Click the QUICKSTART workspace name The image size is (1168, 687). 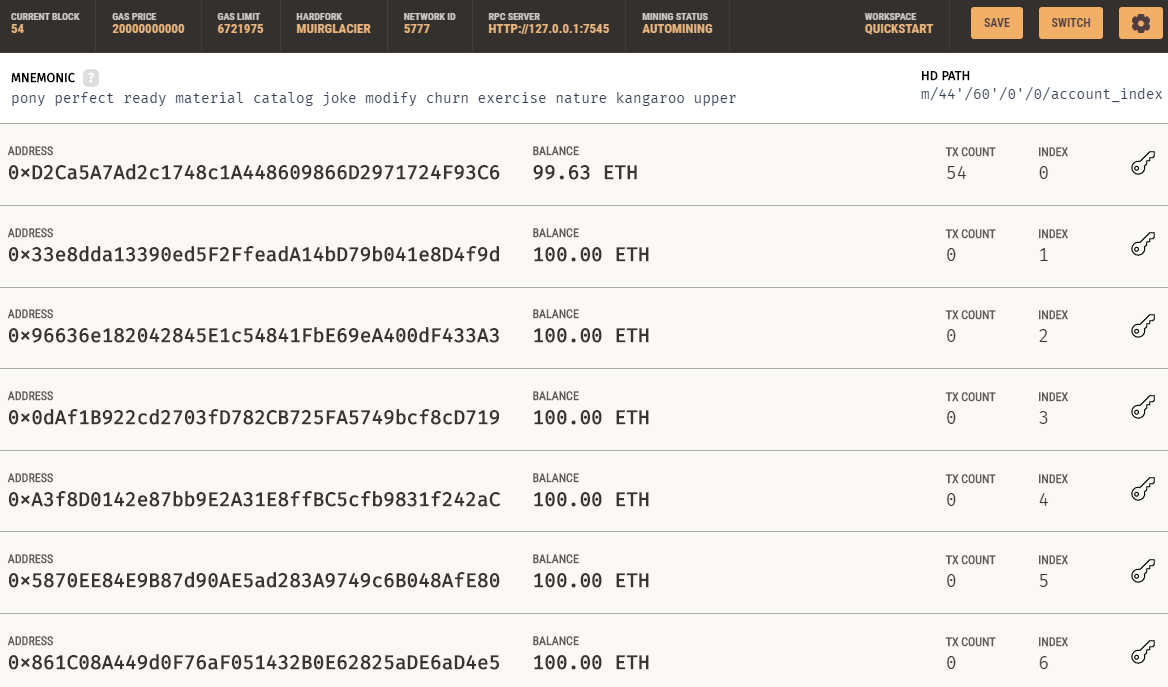point(898,29)
